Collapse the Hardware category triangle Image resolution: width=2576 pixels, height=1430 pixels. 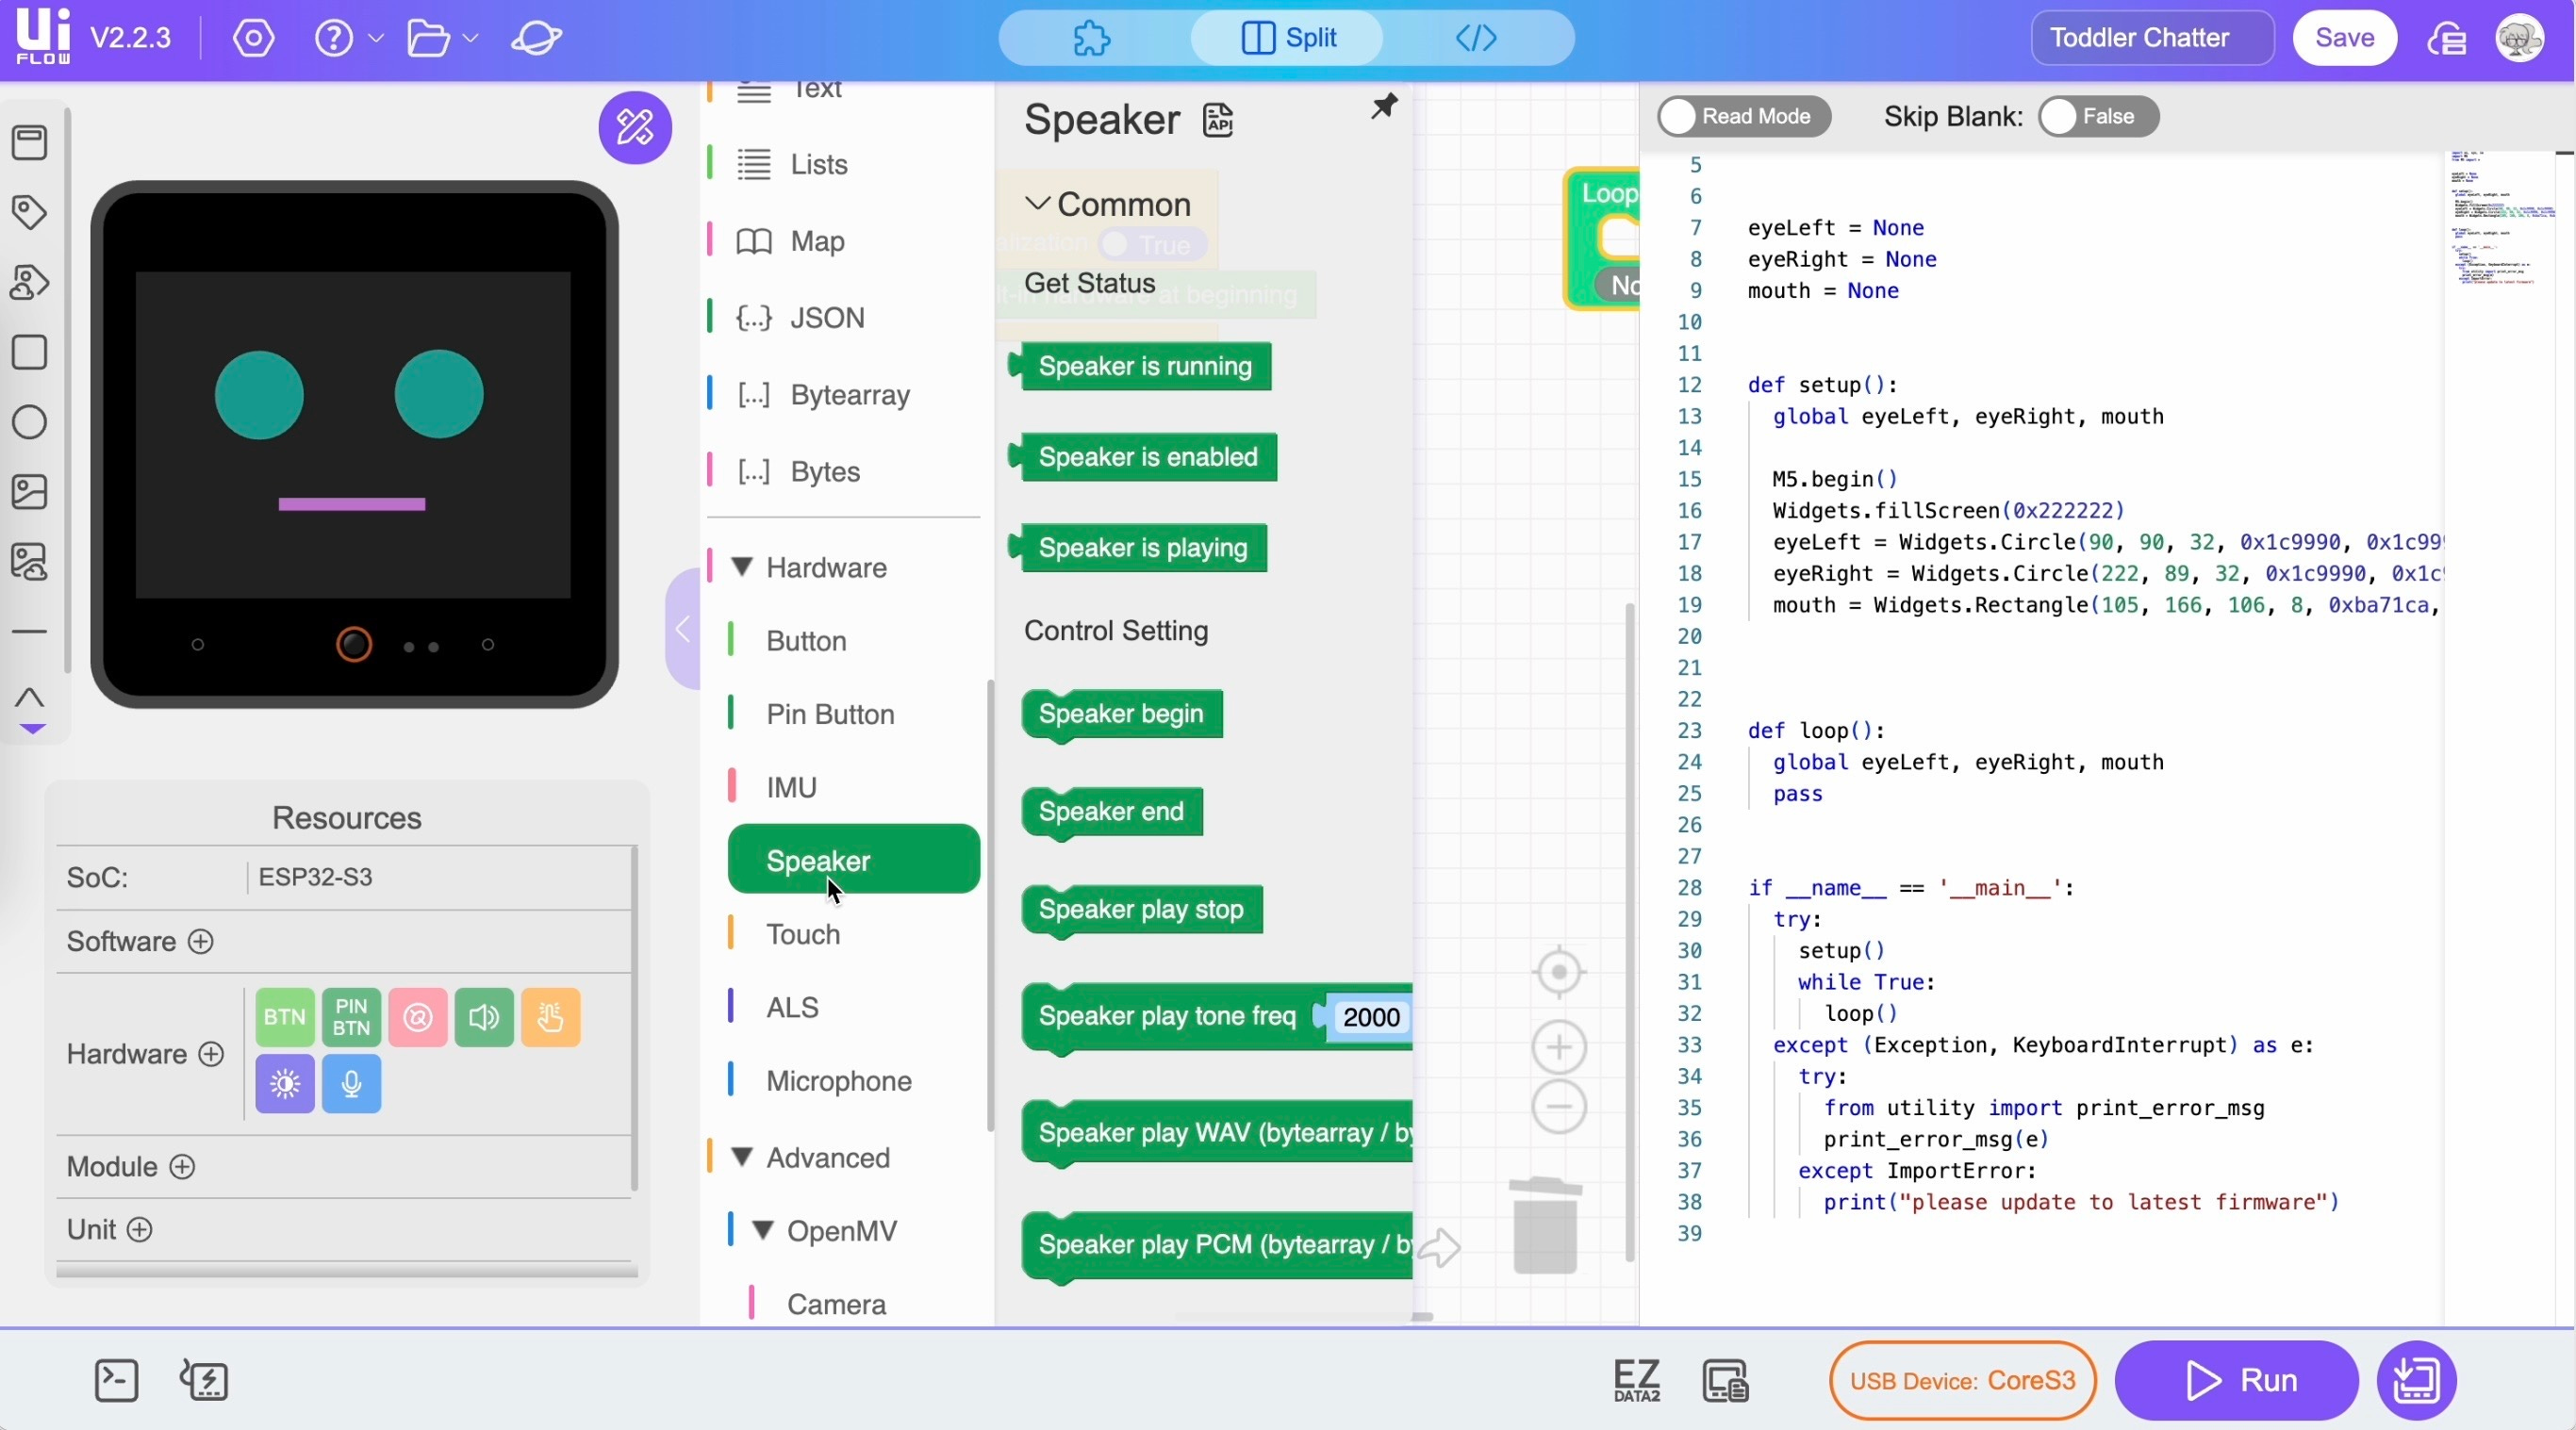[x=742, y=567]
